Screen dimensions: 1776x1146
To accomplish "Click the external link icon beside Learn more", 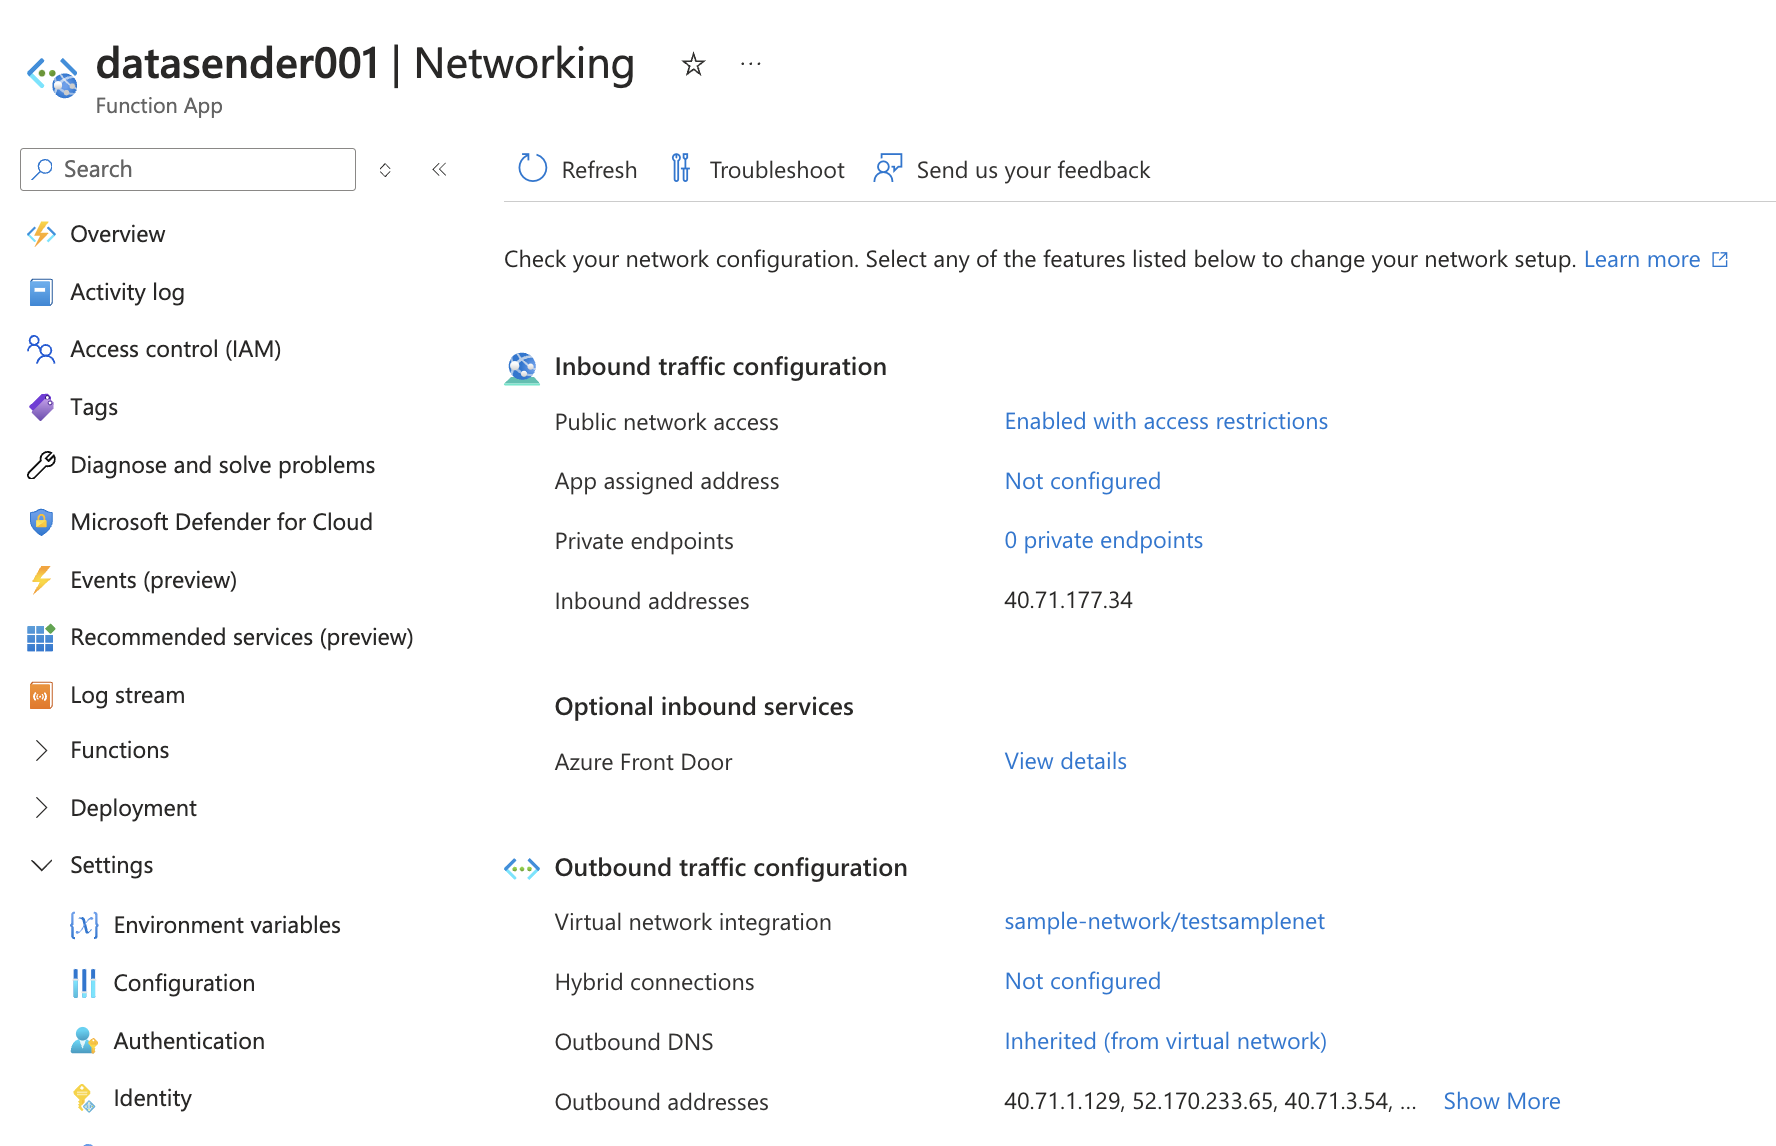I will [x=1720, y=260].
